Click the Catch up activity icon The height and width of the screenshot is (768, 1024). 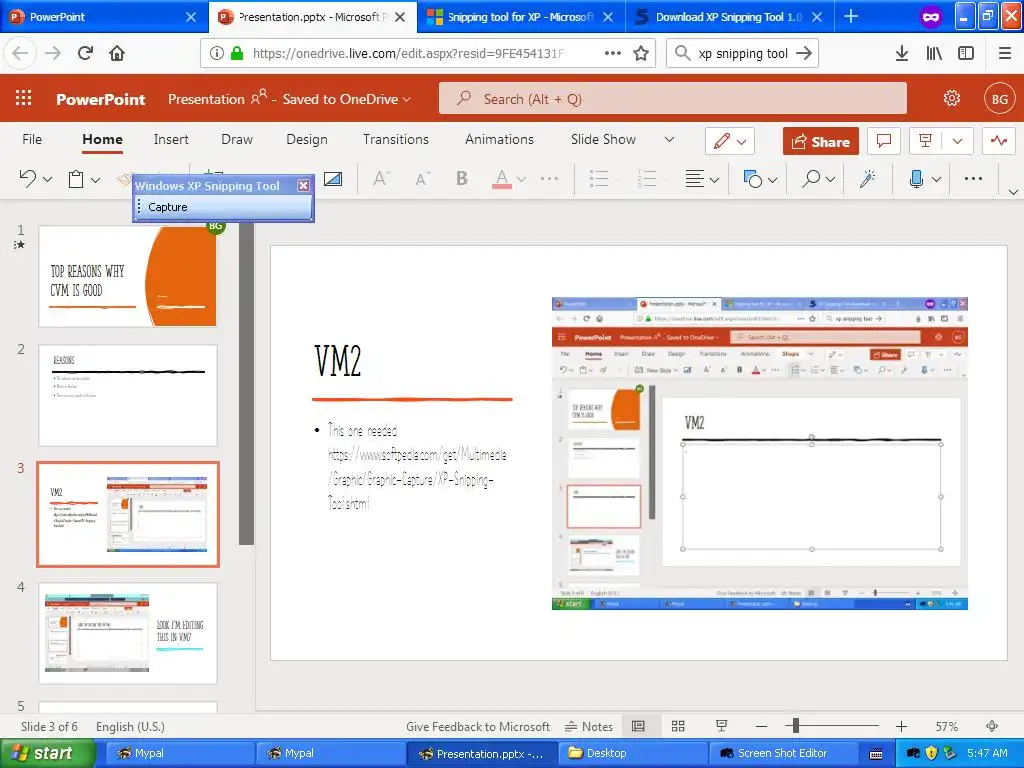pyautogui.click(x=999, y=141)
